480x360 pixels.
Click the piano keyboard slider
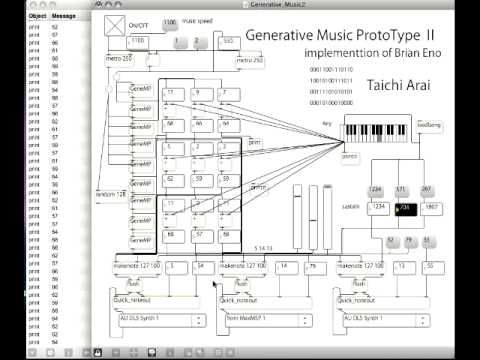click(376, 133)
